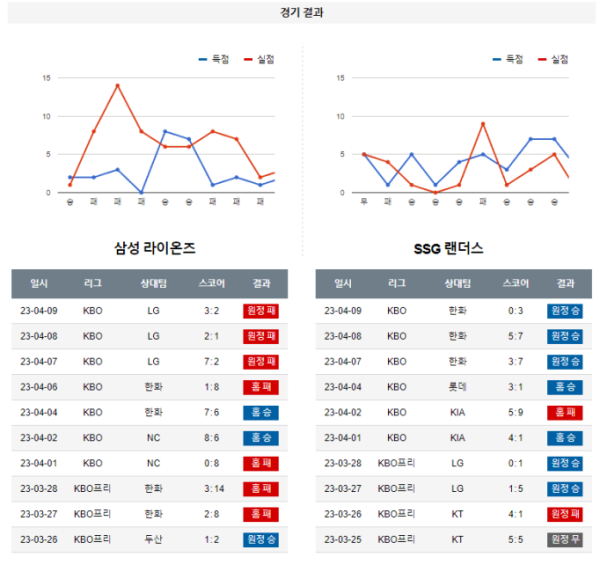Click date 23-04-07 in Samsung table
The width and height of the screenshot is (600, 572).
pos(39,362)
